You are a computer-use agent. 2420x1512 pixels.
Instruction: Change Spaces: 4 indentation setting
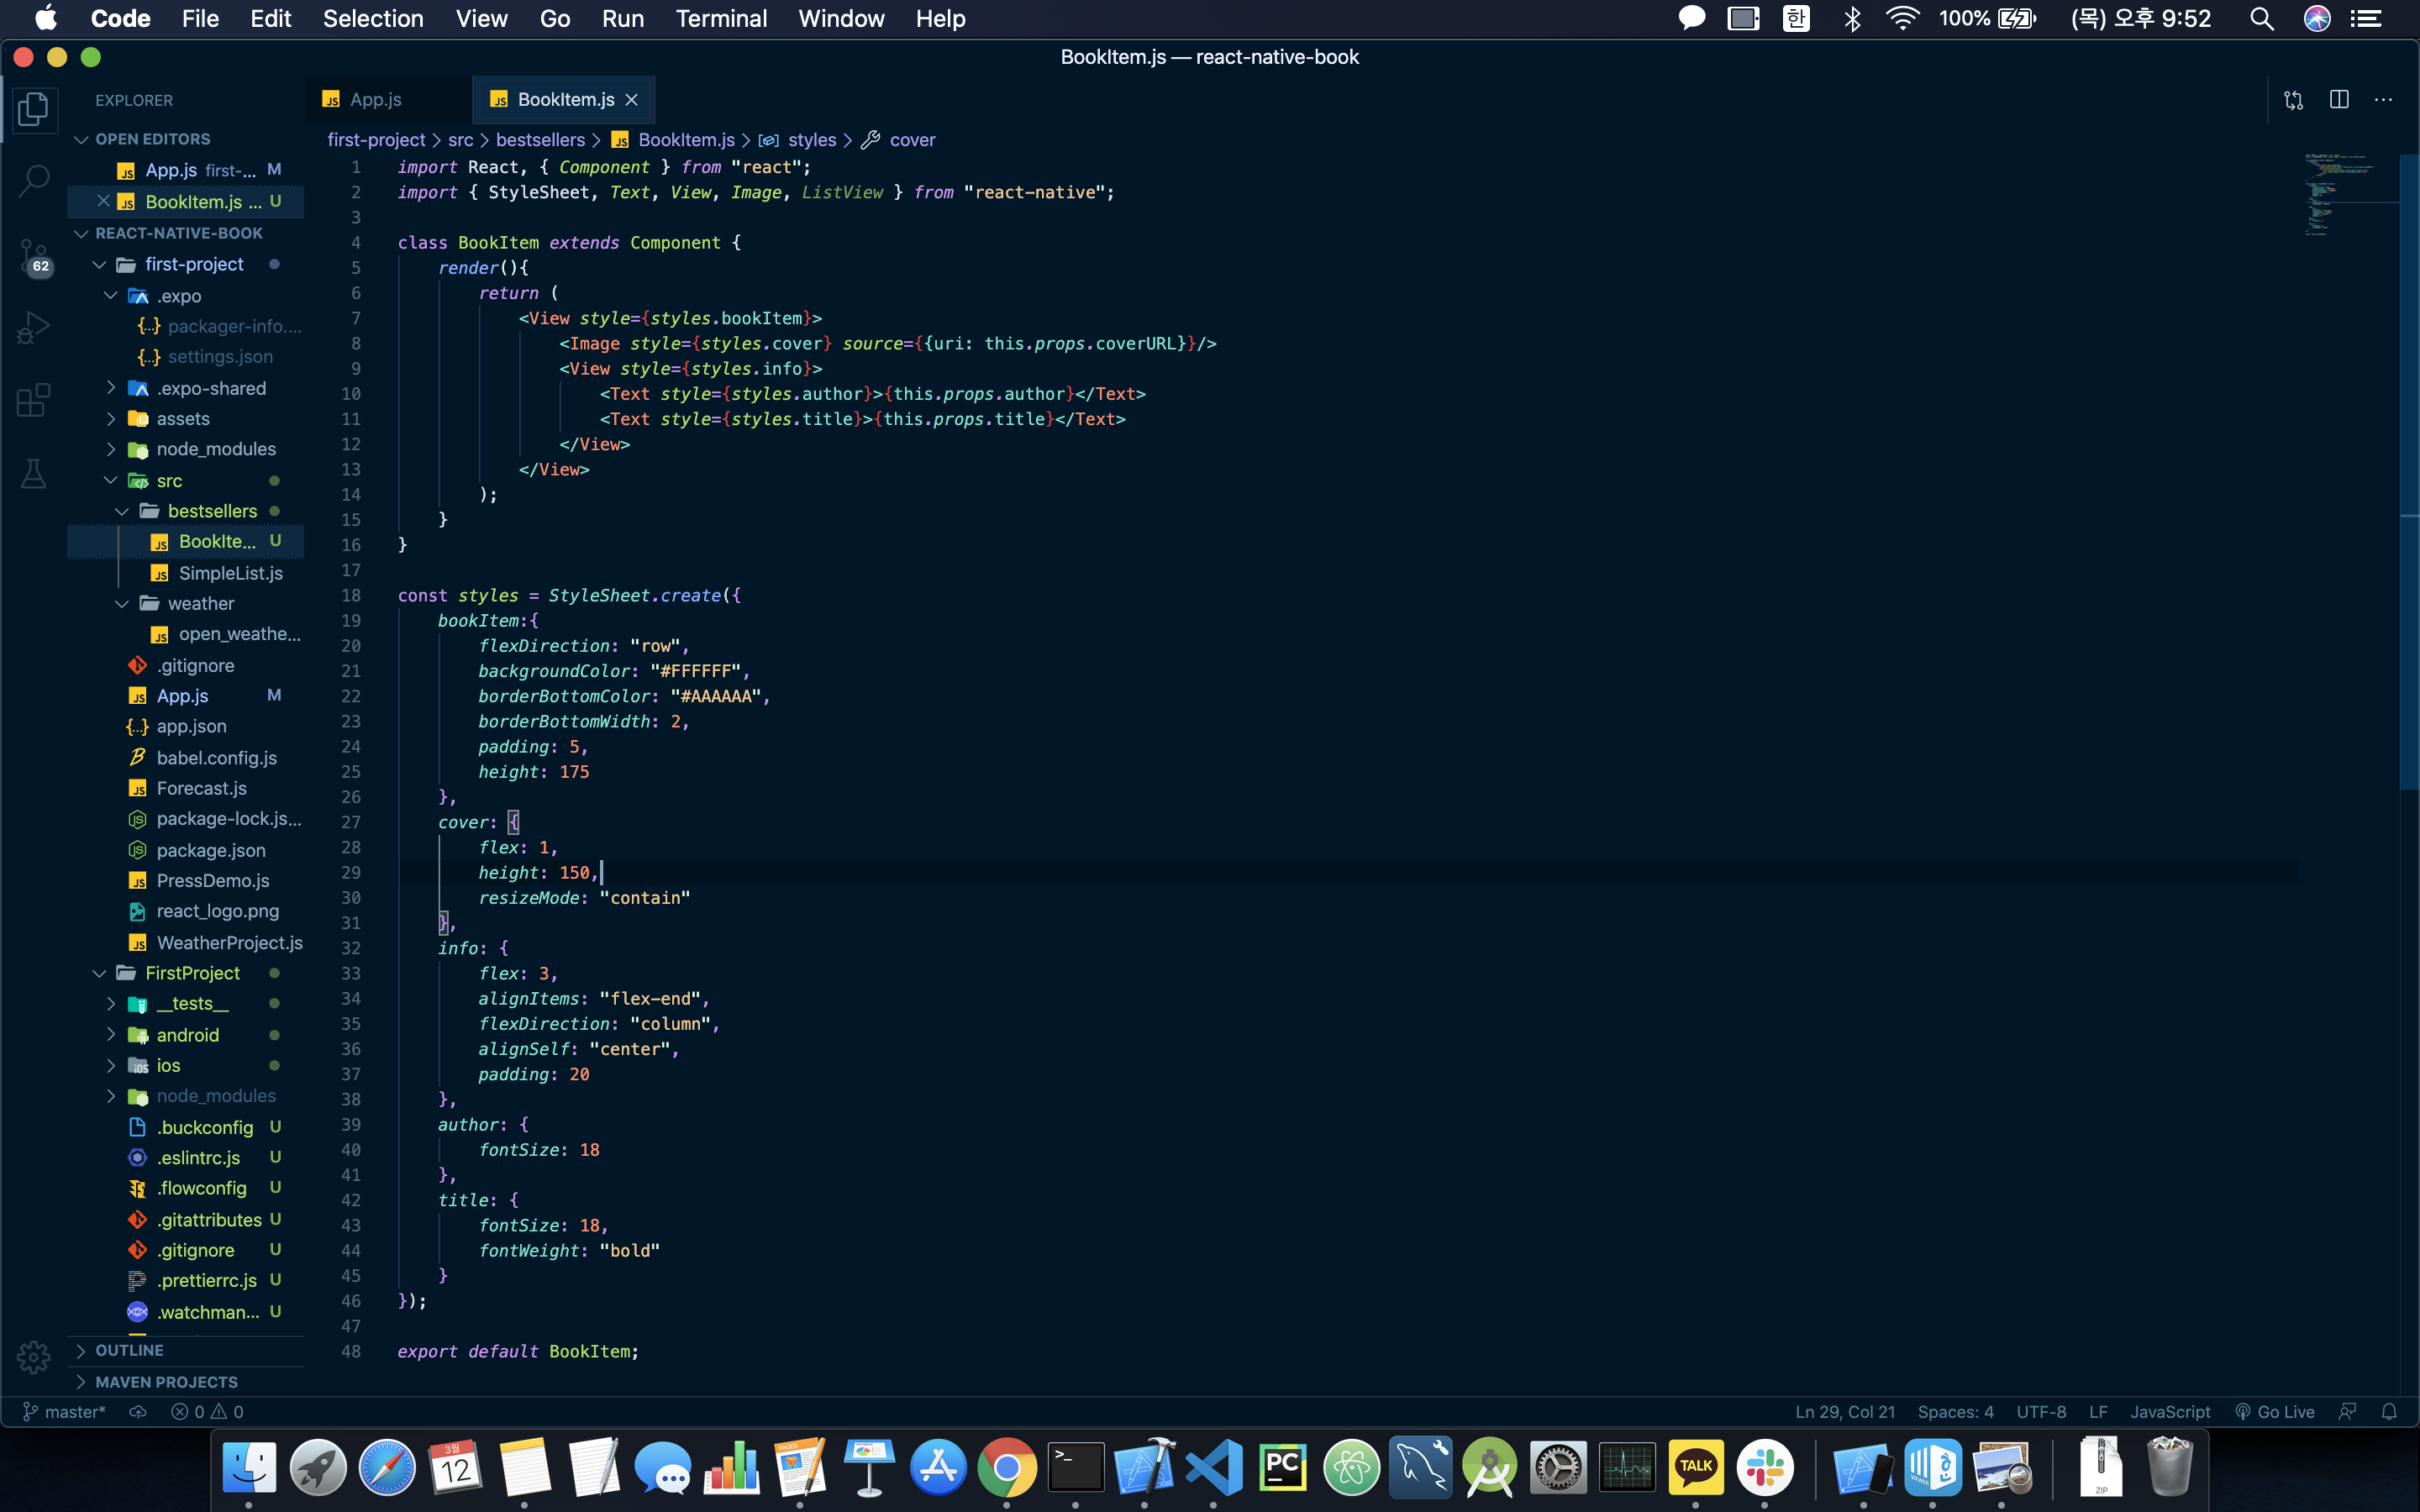coord(1955,1412)
